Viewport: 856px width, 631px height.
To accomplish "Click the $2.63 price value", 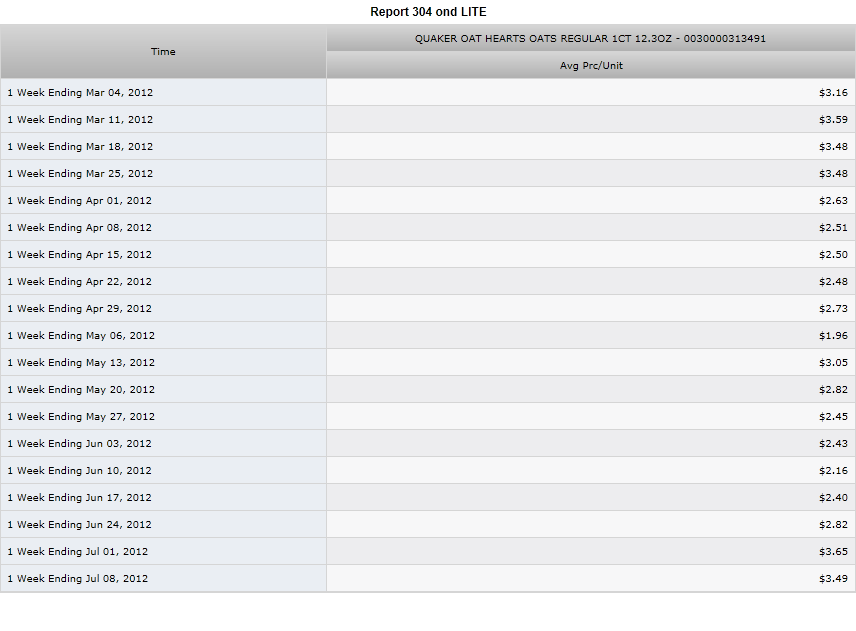I will point(833,200).
